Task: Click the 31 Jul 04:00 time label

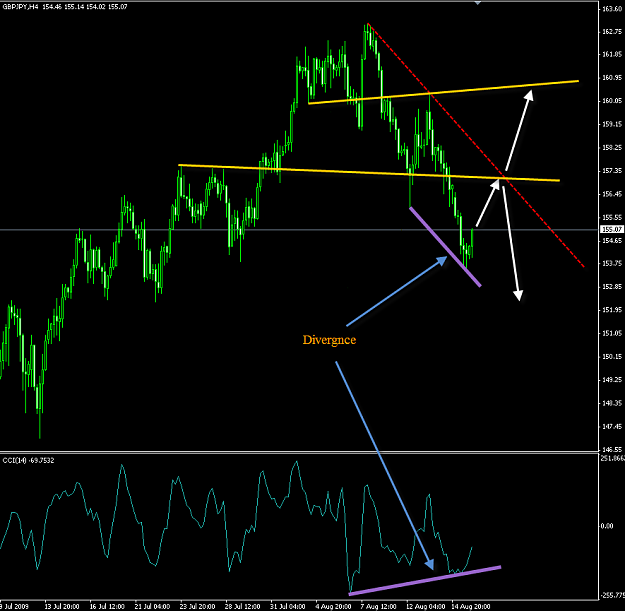Action: (288, 607)
